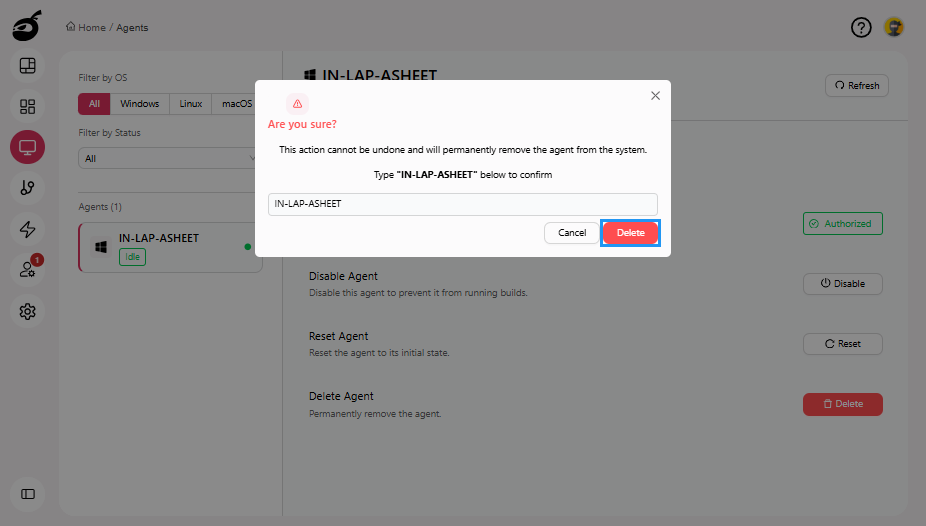The width and height of the screenshot is (926, 526).
Task: Disable the agent
Action: tap(842, 284)
